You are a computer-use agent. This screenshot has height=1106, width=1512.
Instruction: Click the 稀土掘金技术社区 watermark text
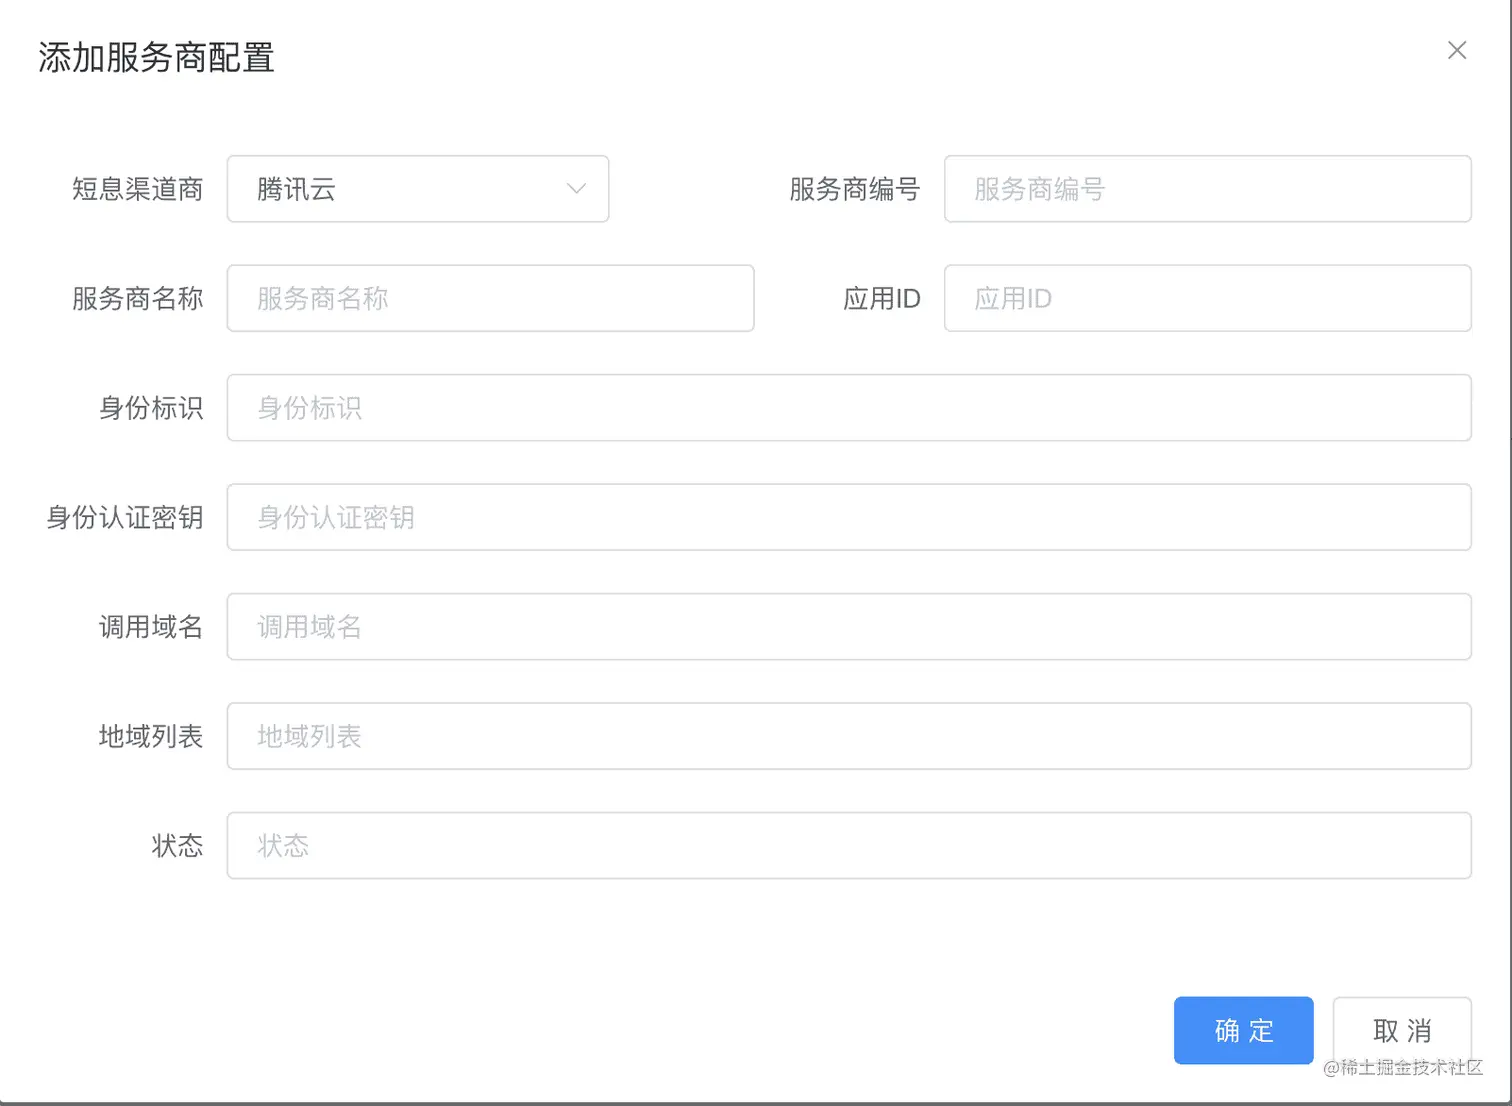click(1404, 1068)
